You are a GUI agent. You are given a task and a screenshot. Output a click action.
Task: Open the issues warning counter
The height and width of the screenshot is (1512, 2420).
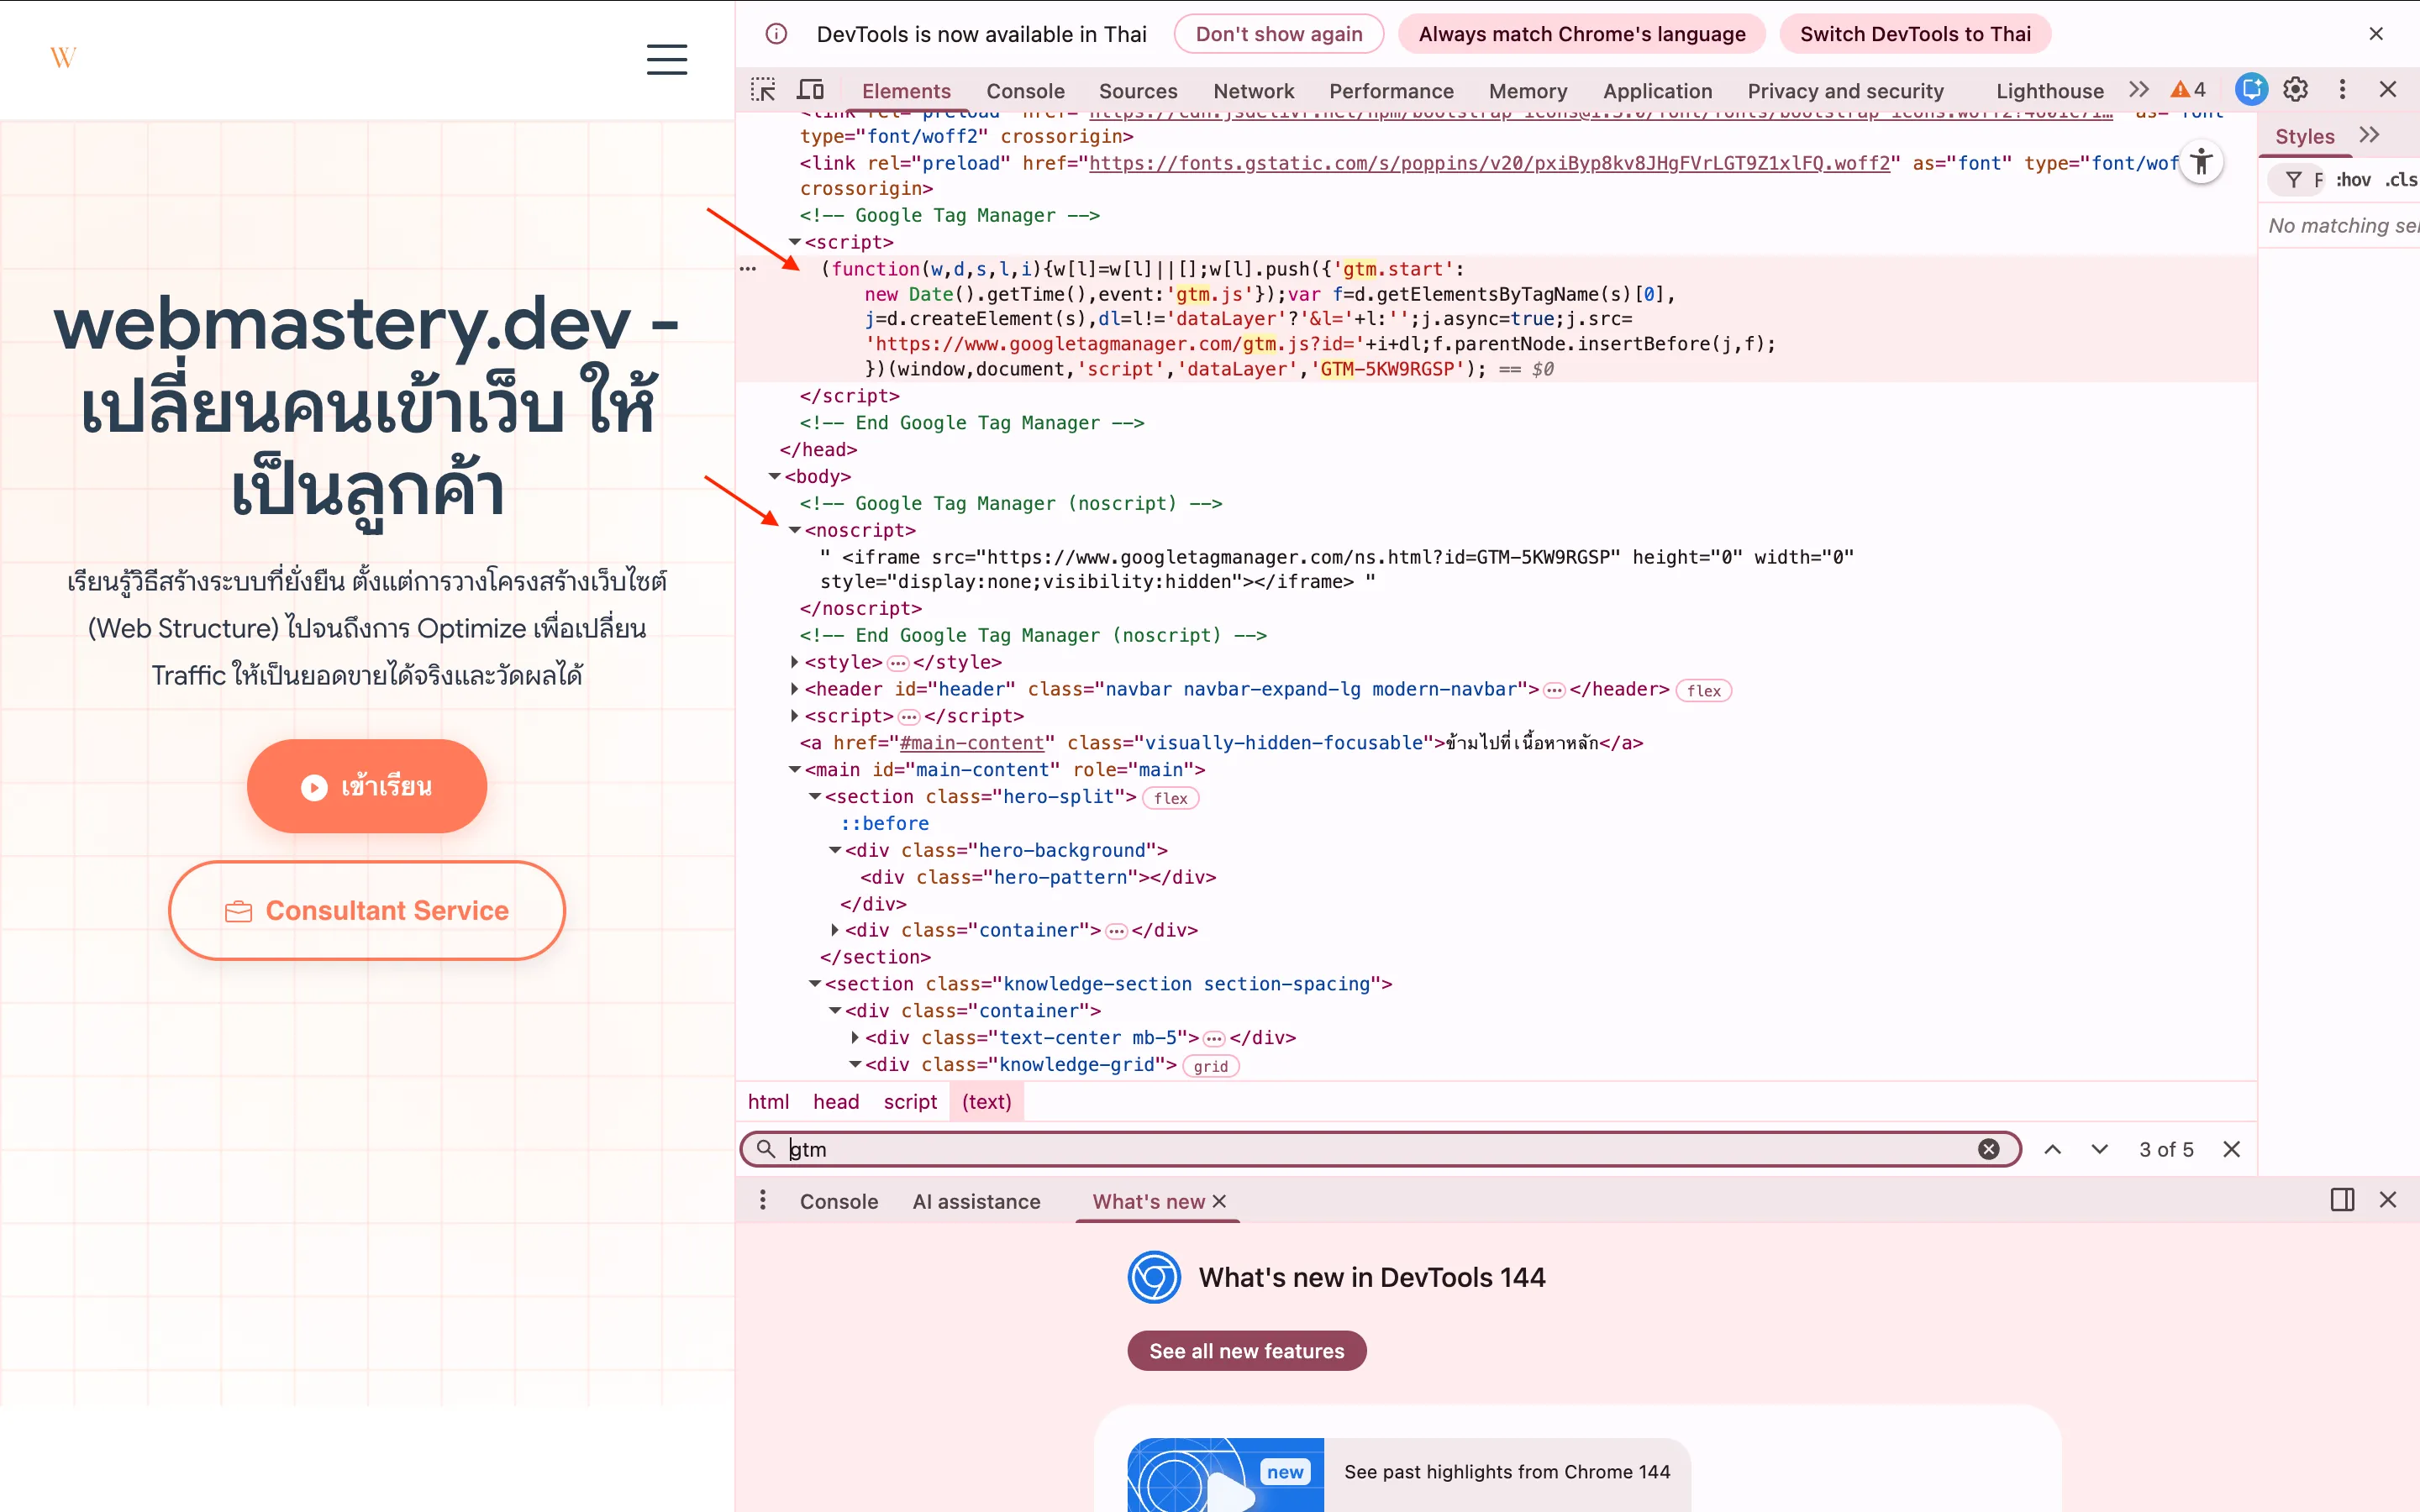click(x=2188, y=90)
